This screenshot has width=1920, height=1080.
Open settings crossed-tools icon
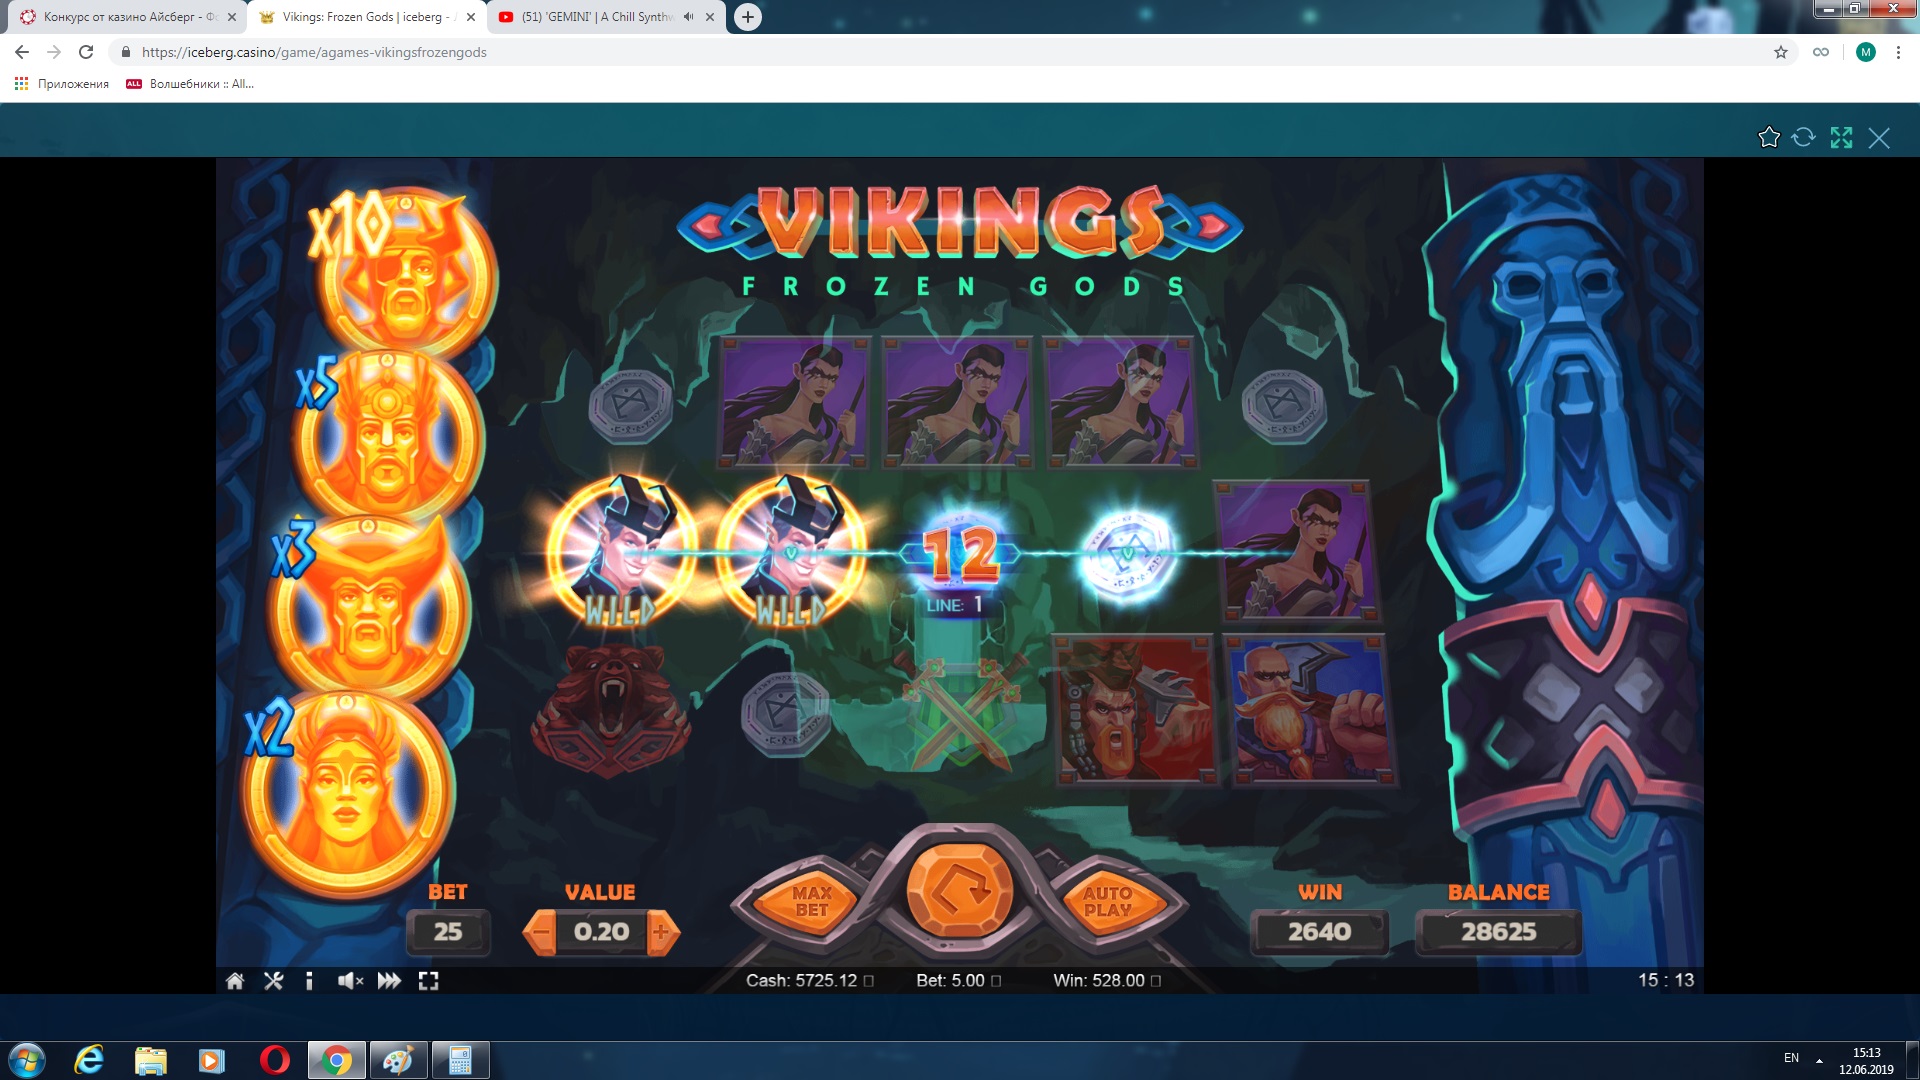click(x=273, y=981)
